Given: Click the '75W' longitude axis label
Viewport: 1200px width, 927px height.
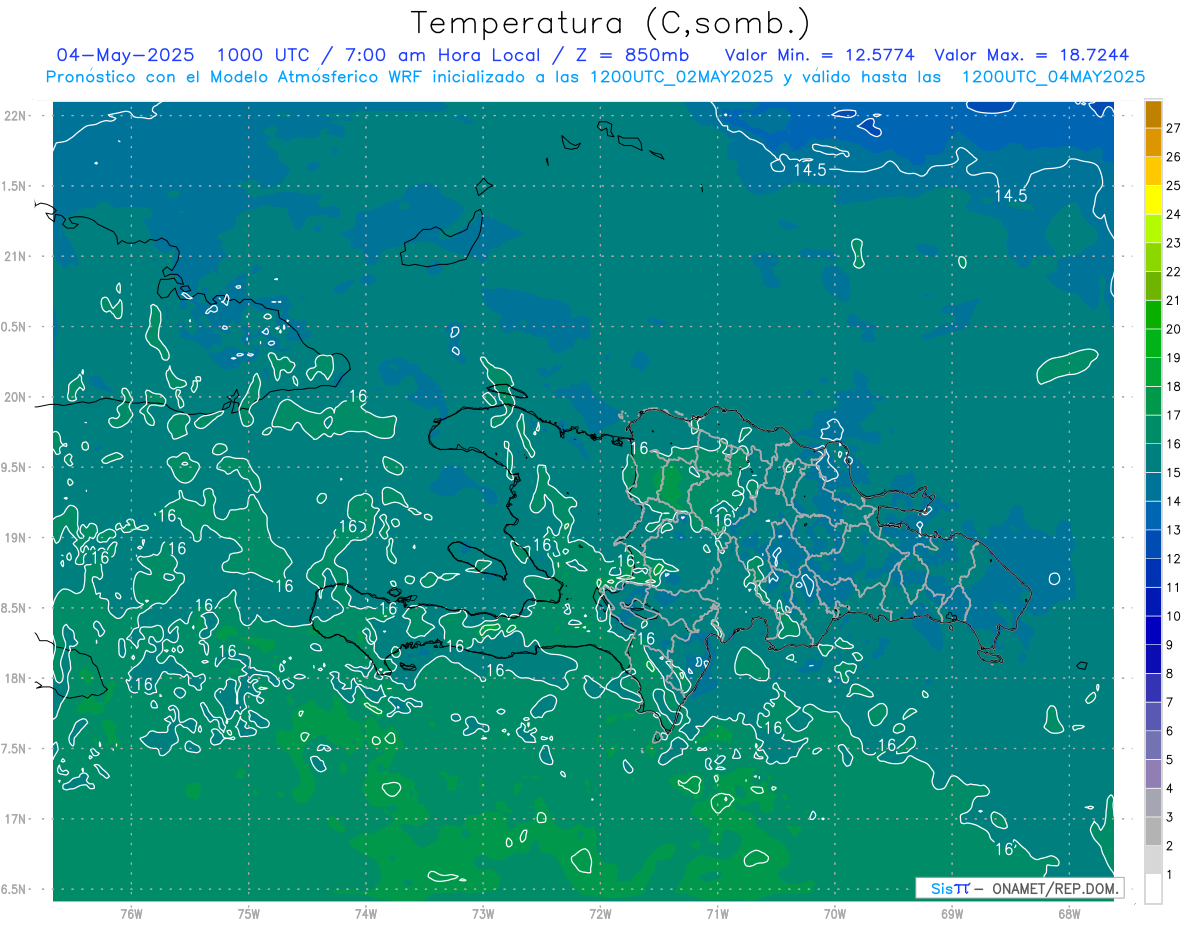Looking at the screenshot, I should (249, 913).
